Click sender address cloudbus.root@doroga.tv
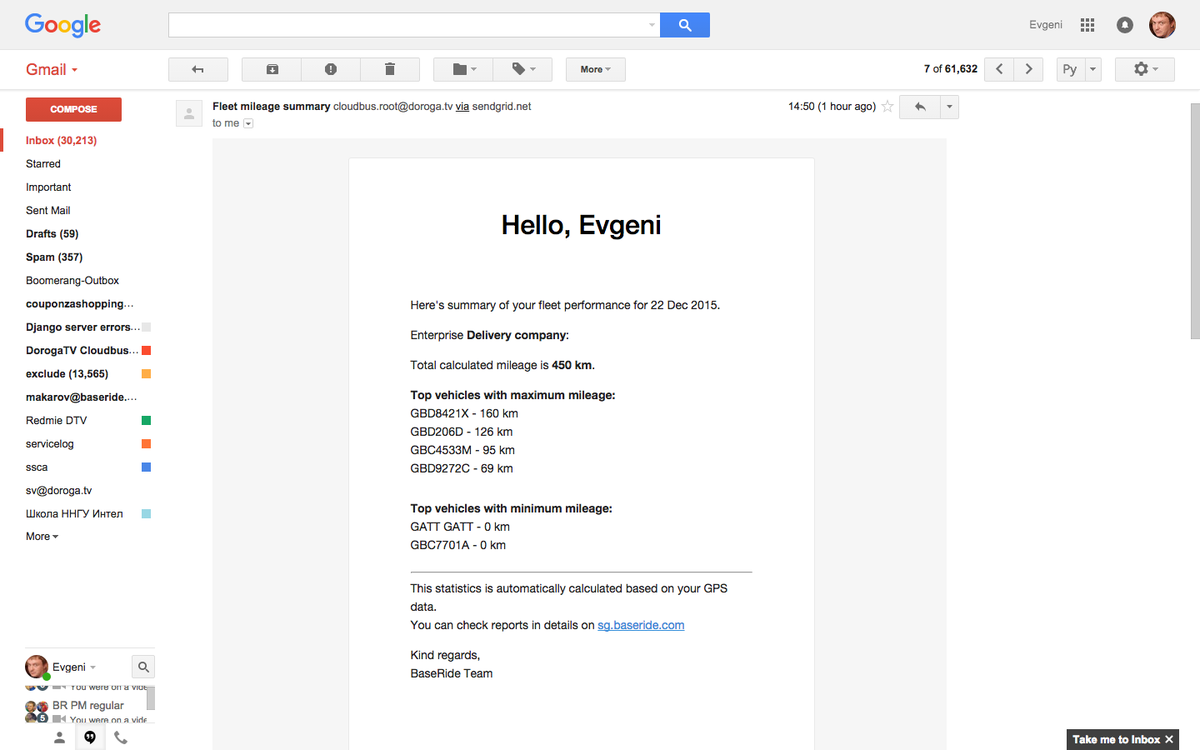Screen dimensions: 1200x750 pyautogui.click(x=393, y=106)
